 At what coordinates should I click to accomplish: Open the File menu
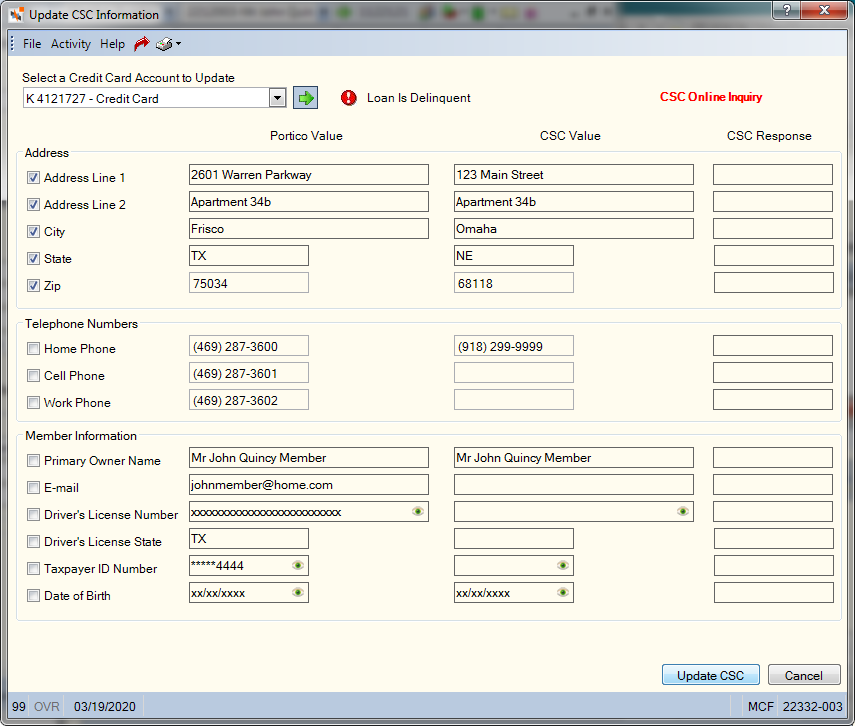pos(32,44)
